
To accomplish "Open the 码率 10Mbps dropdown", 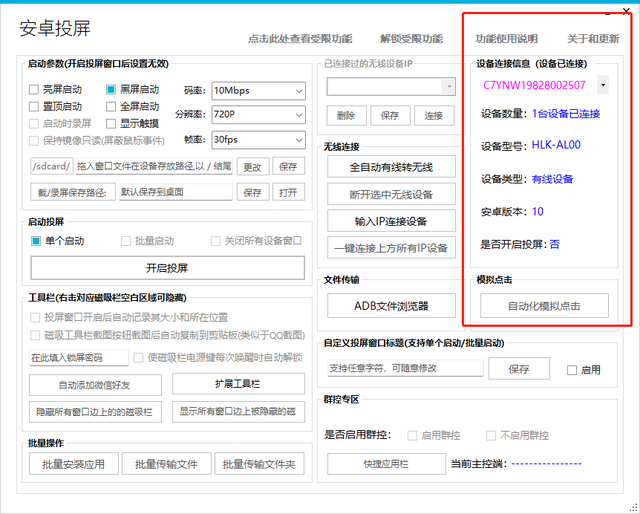I will tap(258, 91).
